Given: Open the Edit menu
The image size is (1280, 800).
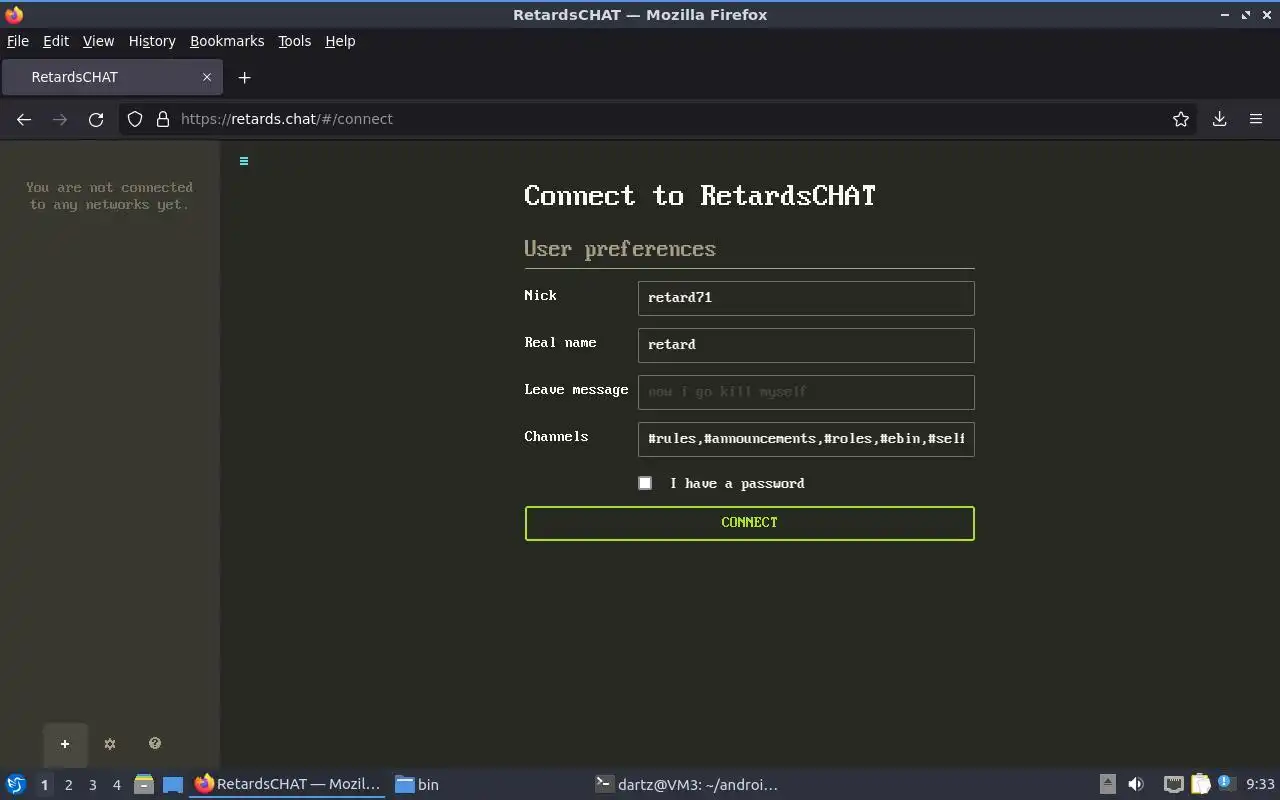Looking at the screenshot, I should (x=56, y=41).
